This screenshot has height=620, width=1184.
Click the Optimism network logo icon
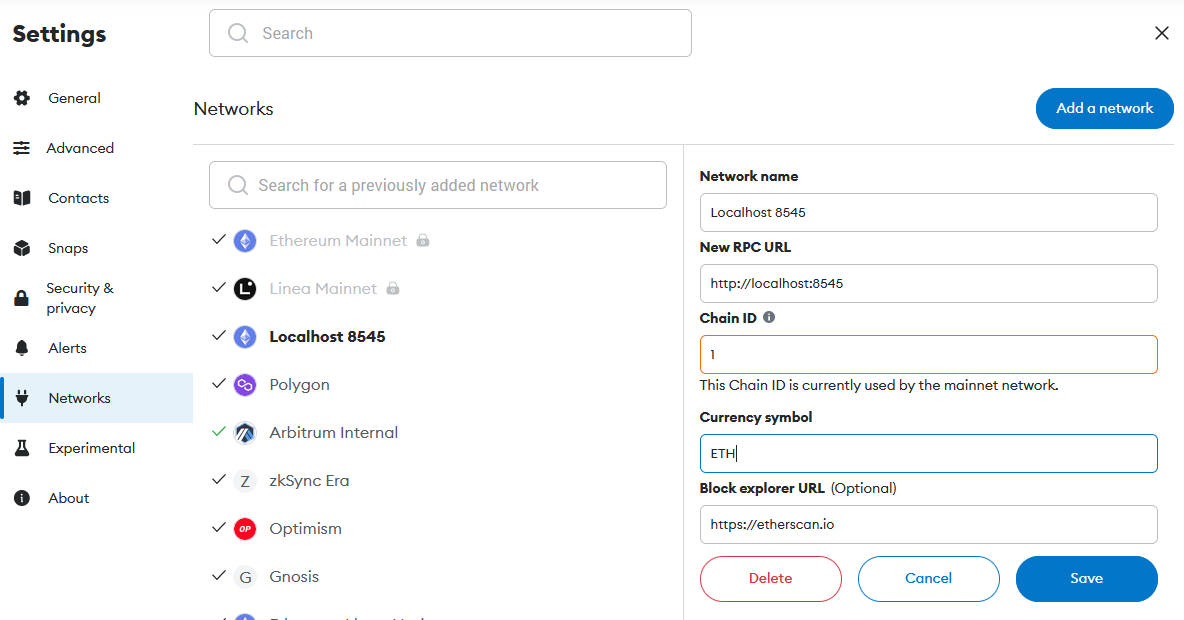click(x=245, y=529)
